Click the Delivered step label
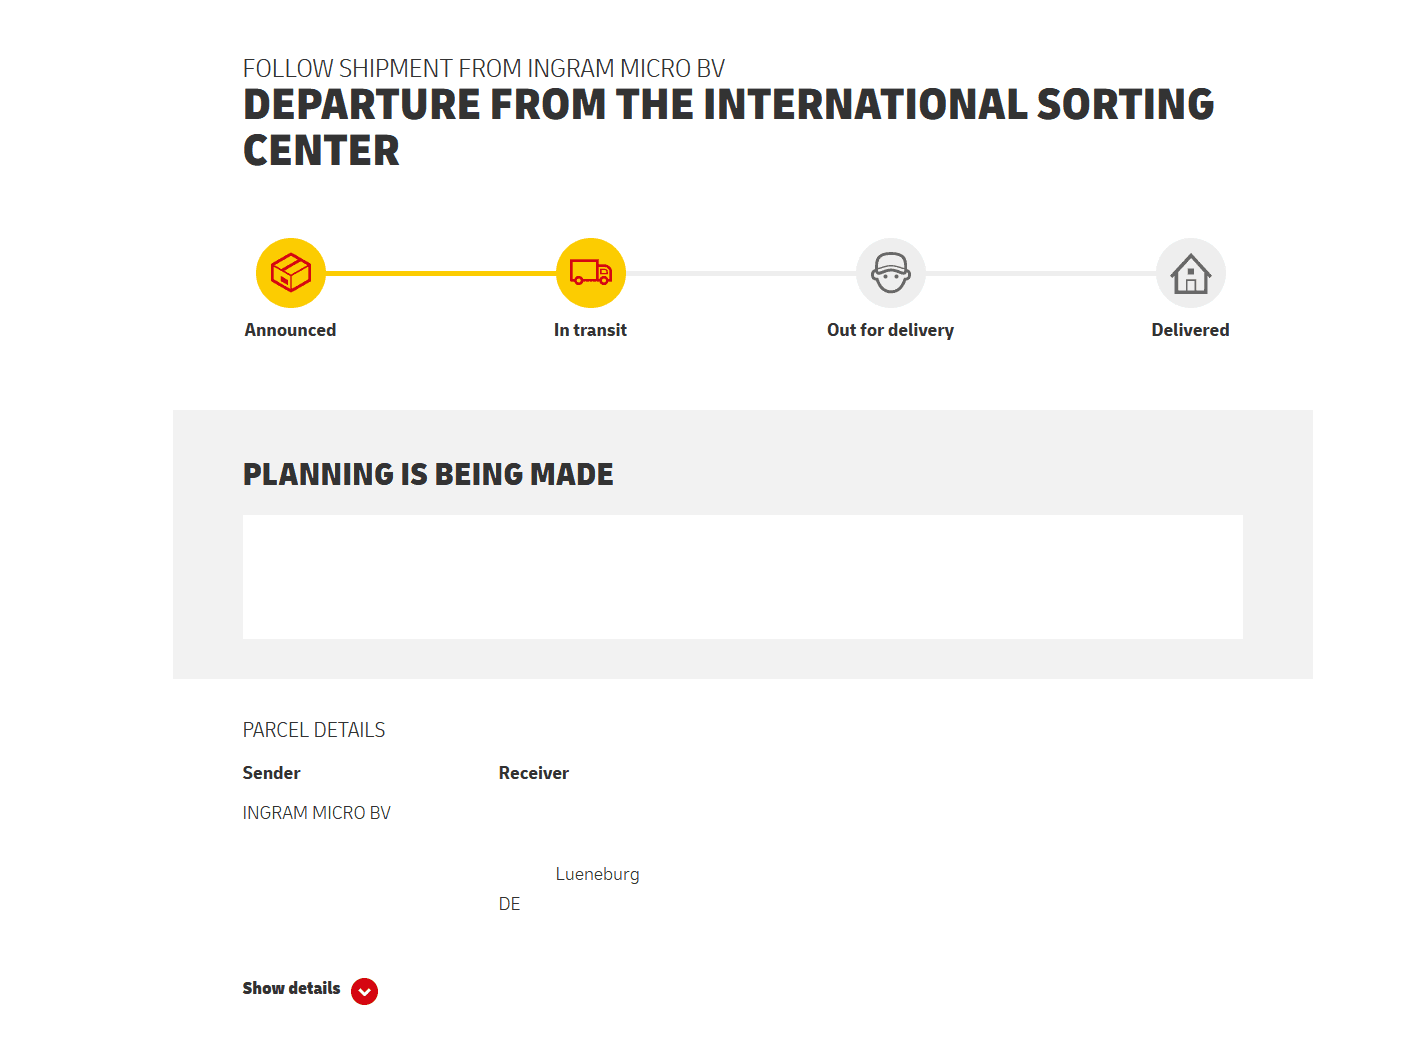The height and width of the screenshot is (1061, 1413). (1190, 330)
